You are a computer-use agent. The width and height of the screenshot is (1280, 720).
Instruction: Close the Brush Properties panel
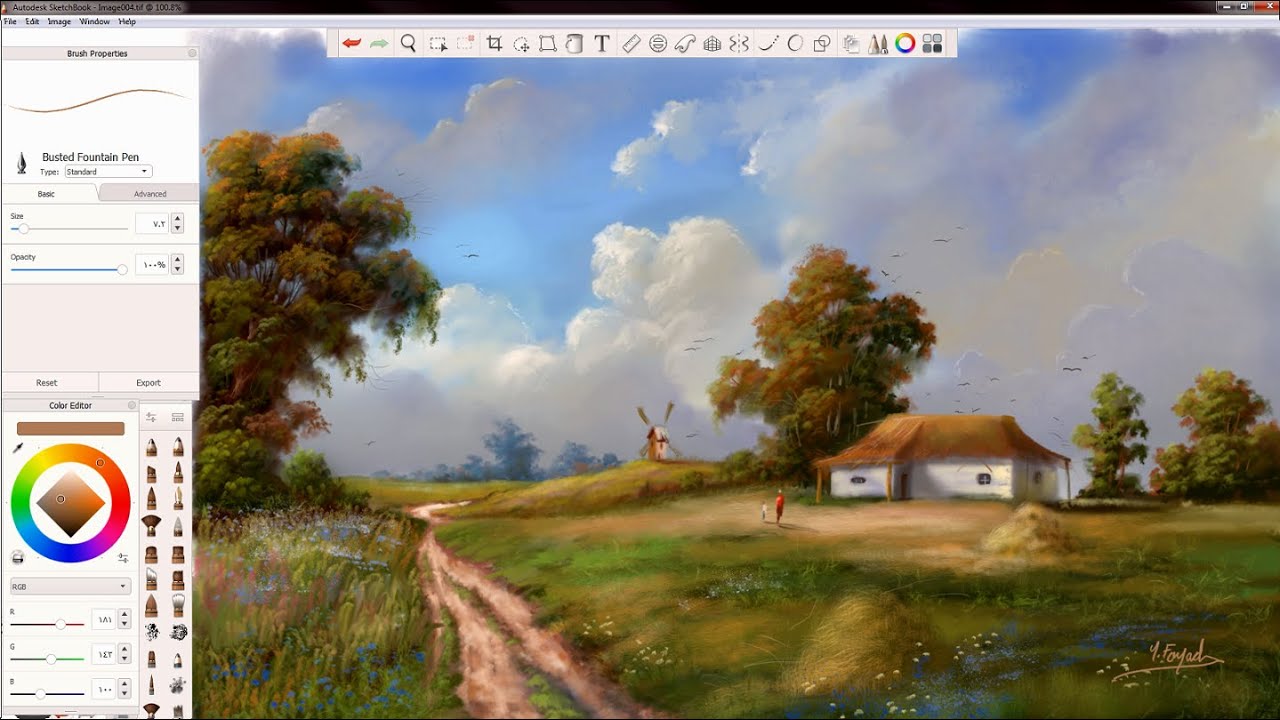pyautogui.click(x=192, y=53)
